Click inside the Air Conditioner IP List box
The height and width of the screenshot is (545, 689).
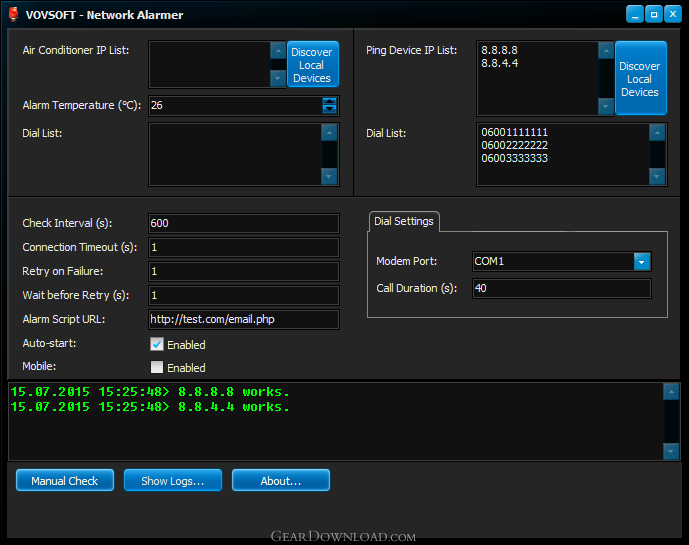[210, 65]
